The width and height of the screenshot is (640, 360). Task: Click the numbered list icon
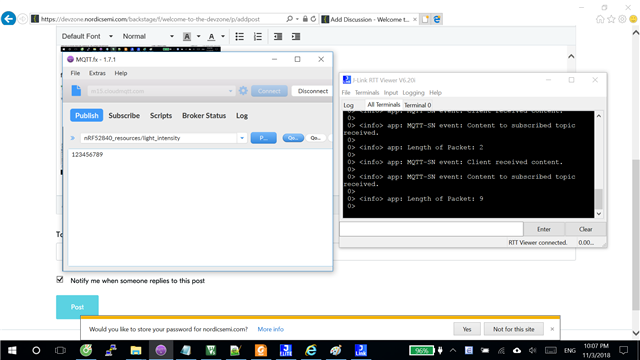click(258, 37)
